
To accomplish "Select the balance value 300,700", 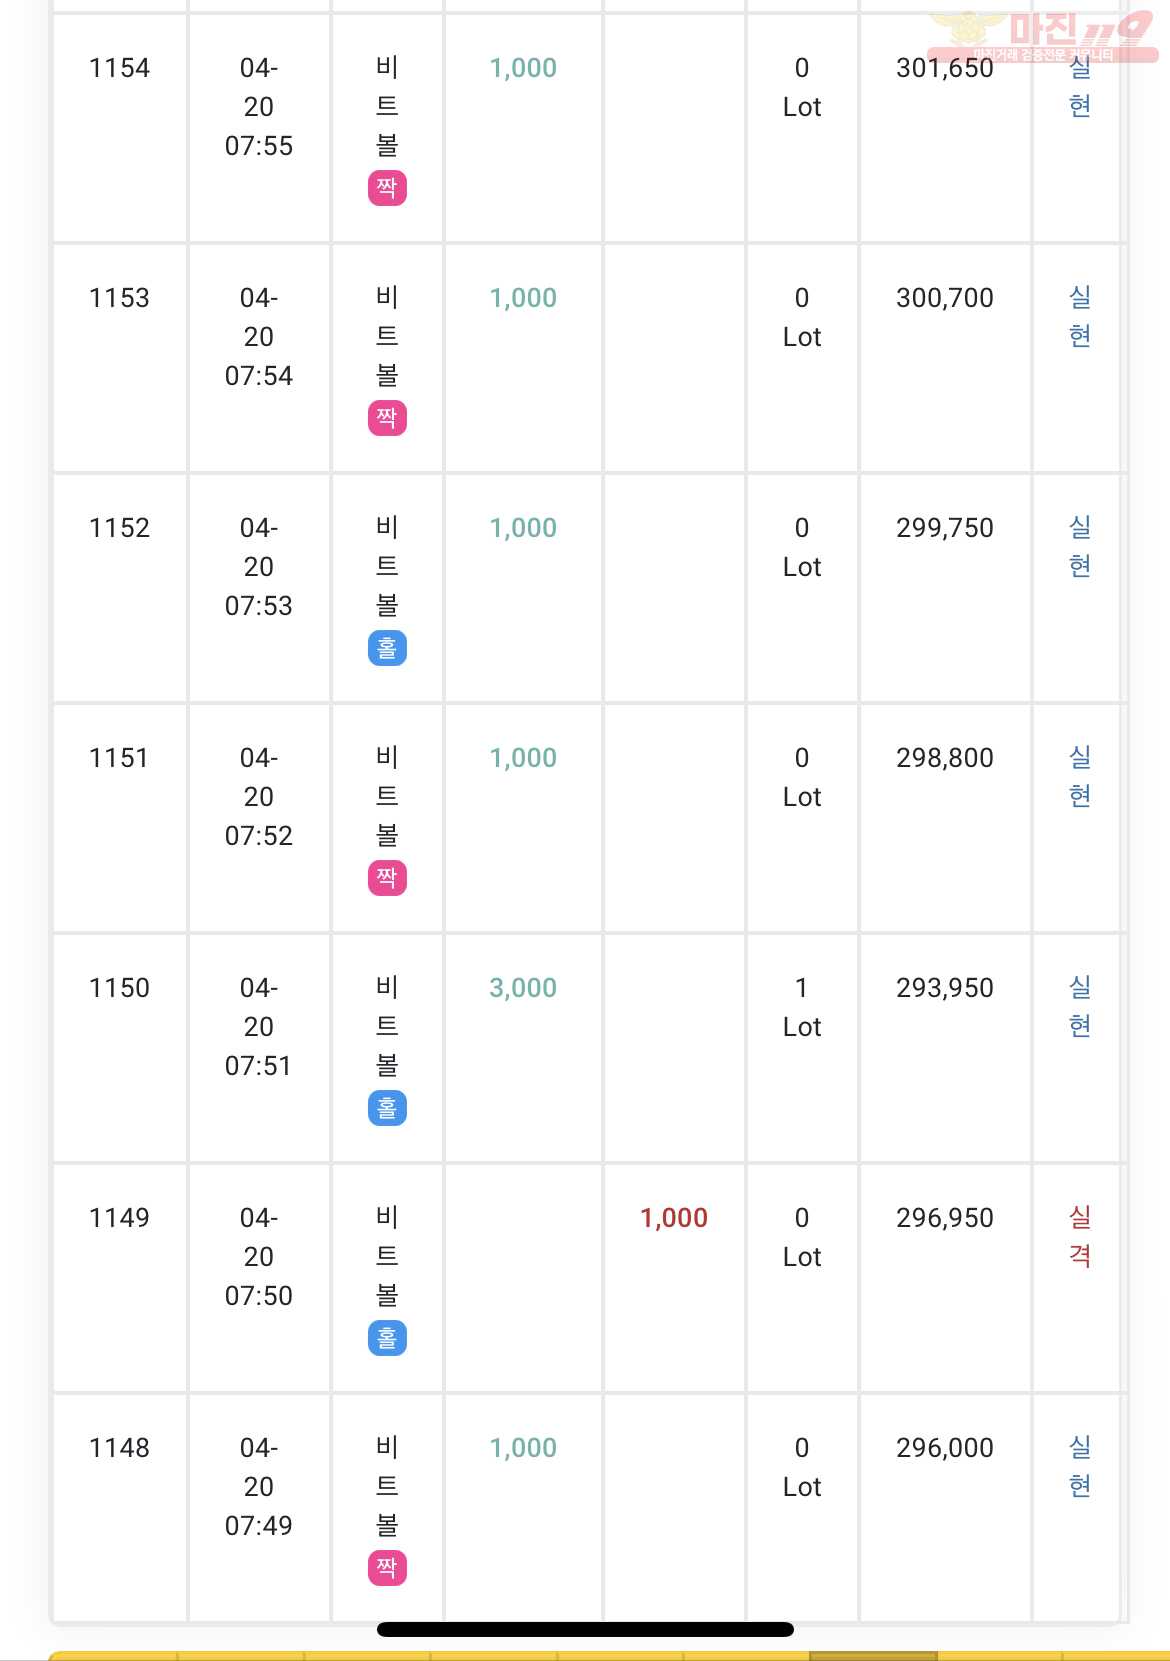I will click(945, 298).
